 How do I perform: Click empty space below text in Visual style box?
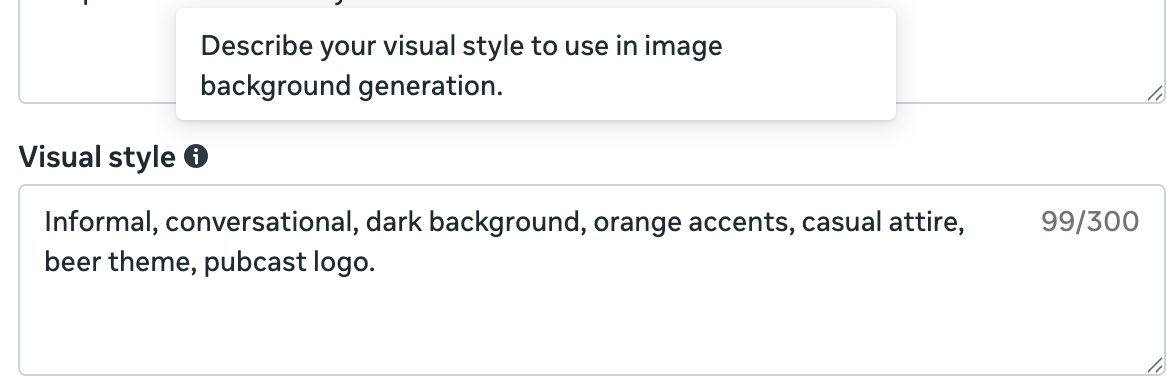click(x=592, y=326)
